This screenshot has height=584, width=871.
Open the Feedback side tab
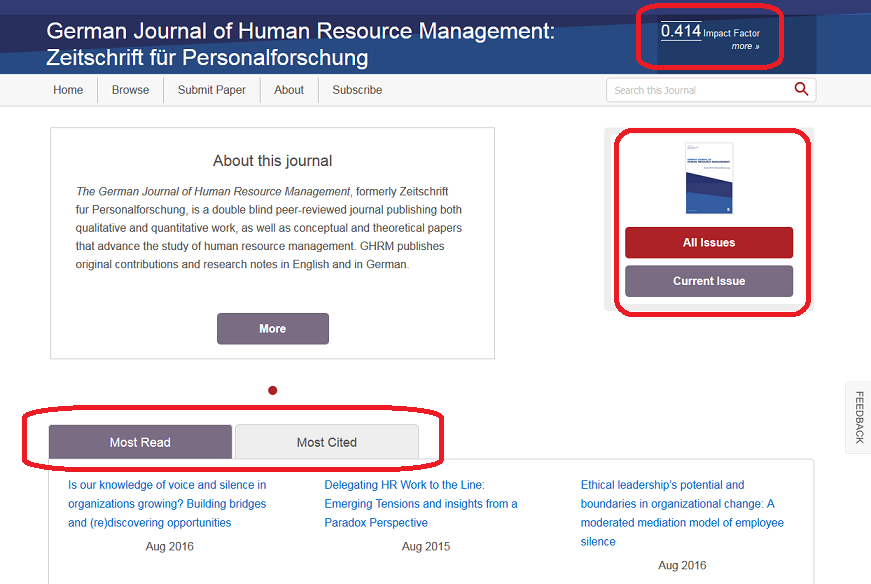(x=858, y=417)
